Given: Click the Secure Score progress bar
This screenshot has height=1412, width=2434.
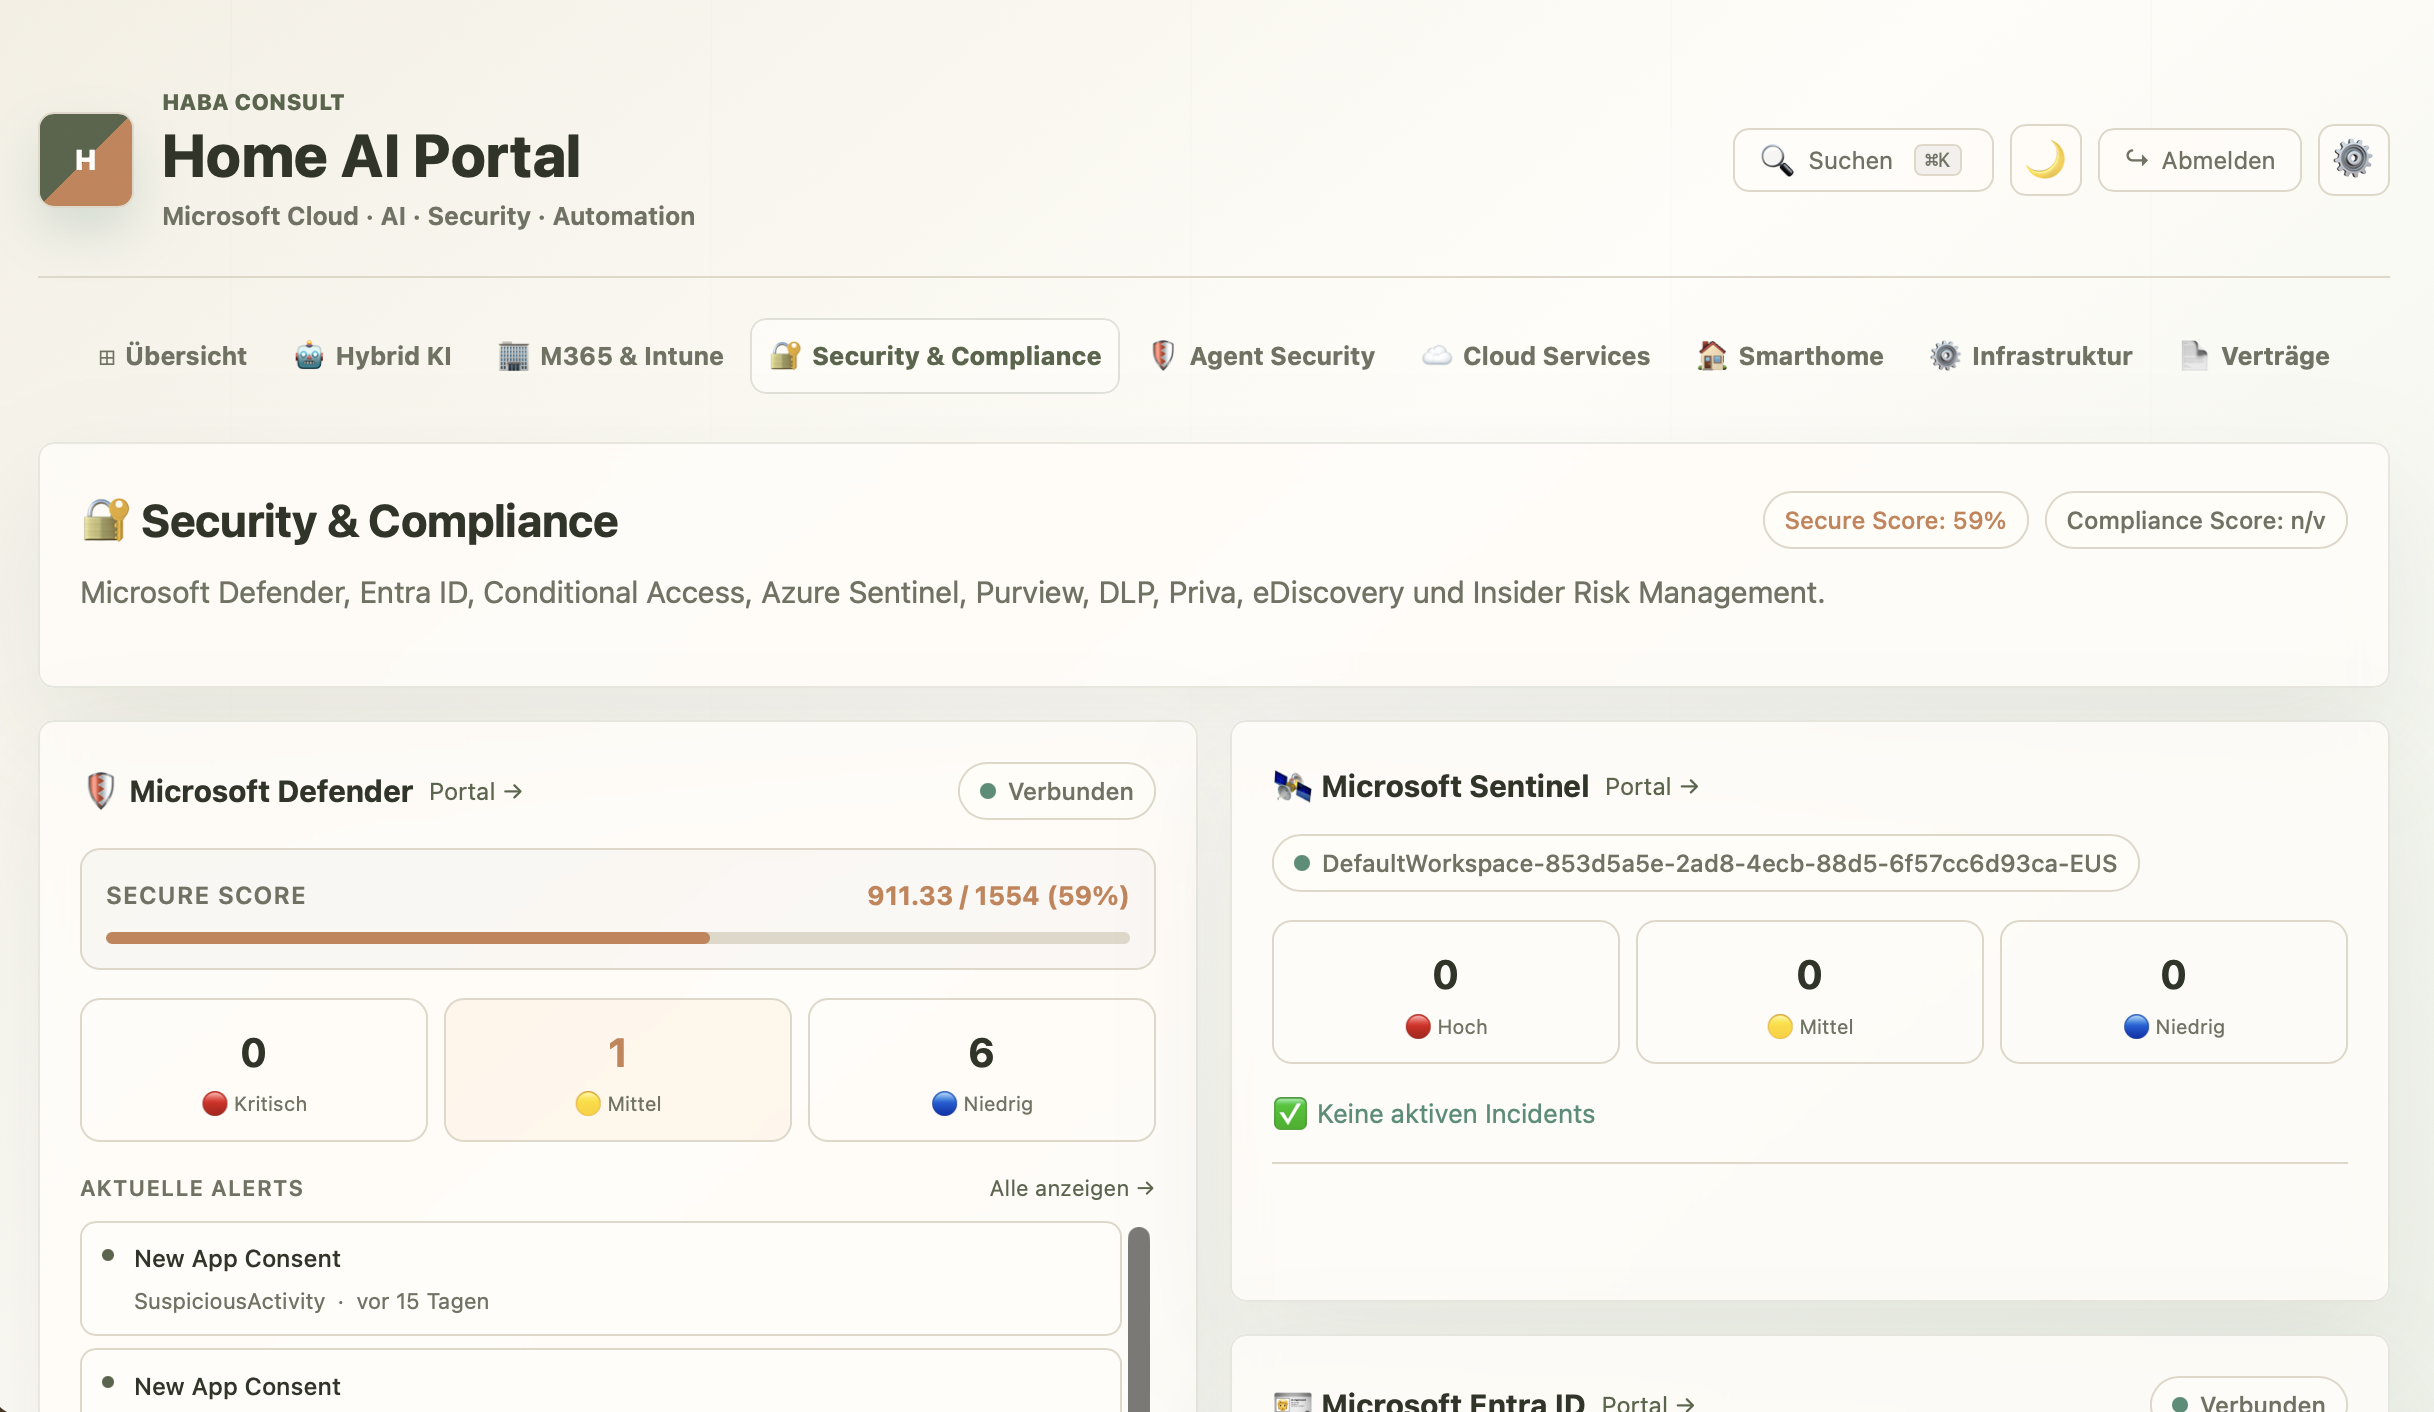Looking at the screenshot, I should coord(618,938).
